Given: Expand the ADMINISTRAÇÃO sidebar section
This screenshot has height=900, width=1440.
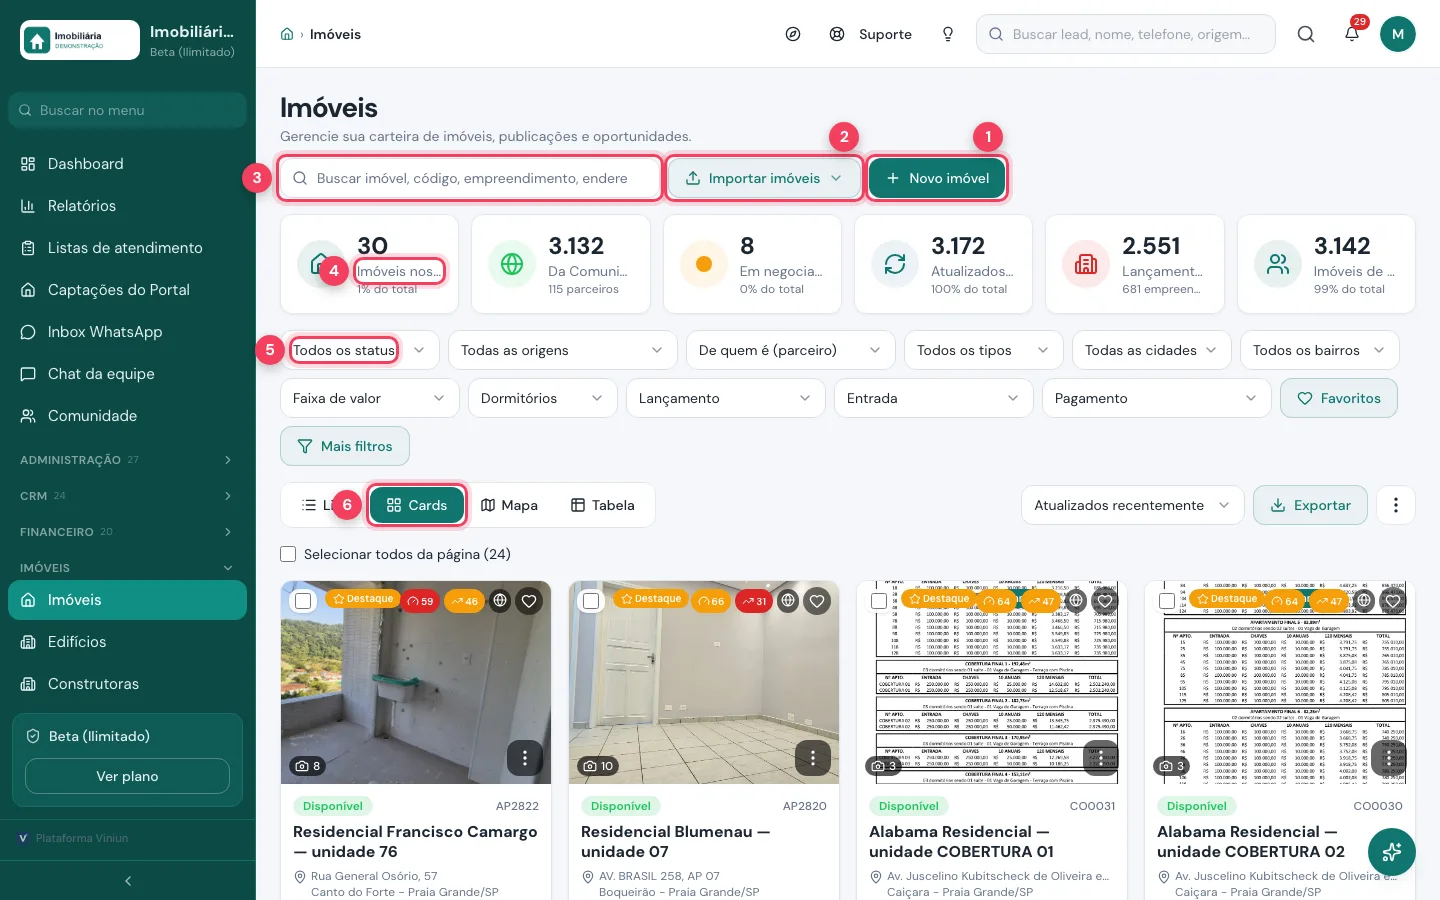Looking at the screenshot, I should point(128,460).
